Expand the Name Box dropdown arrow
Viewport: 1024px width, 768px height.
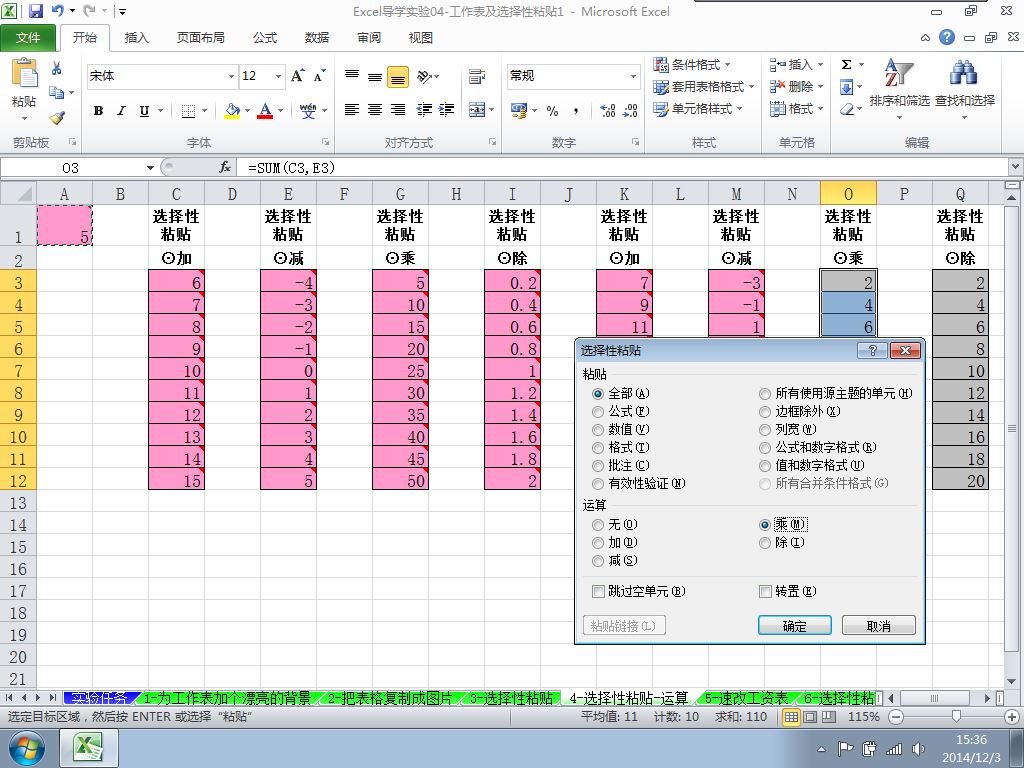[150, 168]
